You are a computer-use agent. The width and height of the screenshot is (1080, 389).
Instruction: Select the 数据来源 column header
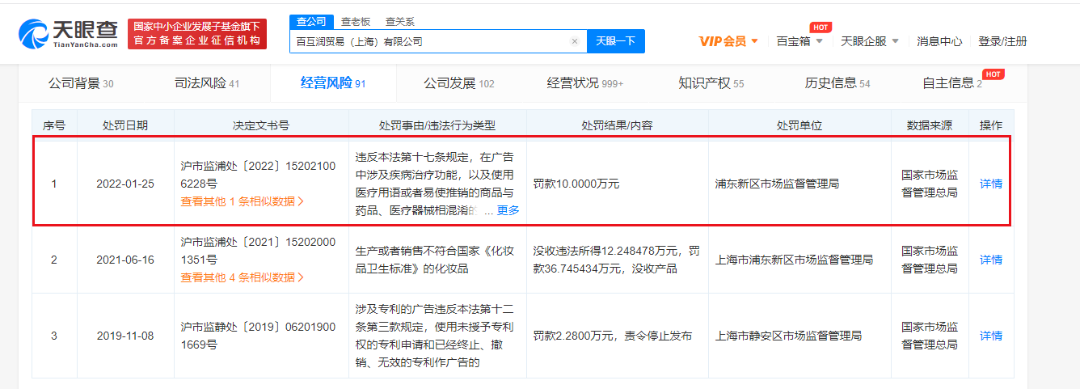pyautogui.click(x=930, y=125)
